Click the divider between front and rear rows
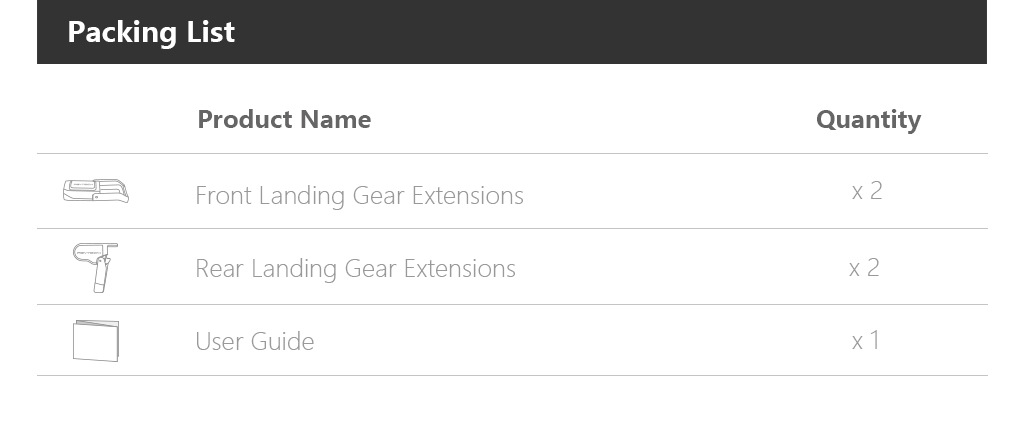The width and height of the screenshot is (1024, 430). pos(512,229)
